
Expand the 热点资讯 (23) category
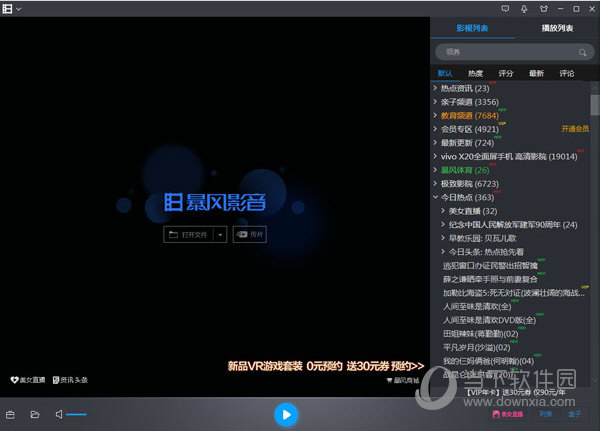coord(435,88)
